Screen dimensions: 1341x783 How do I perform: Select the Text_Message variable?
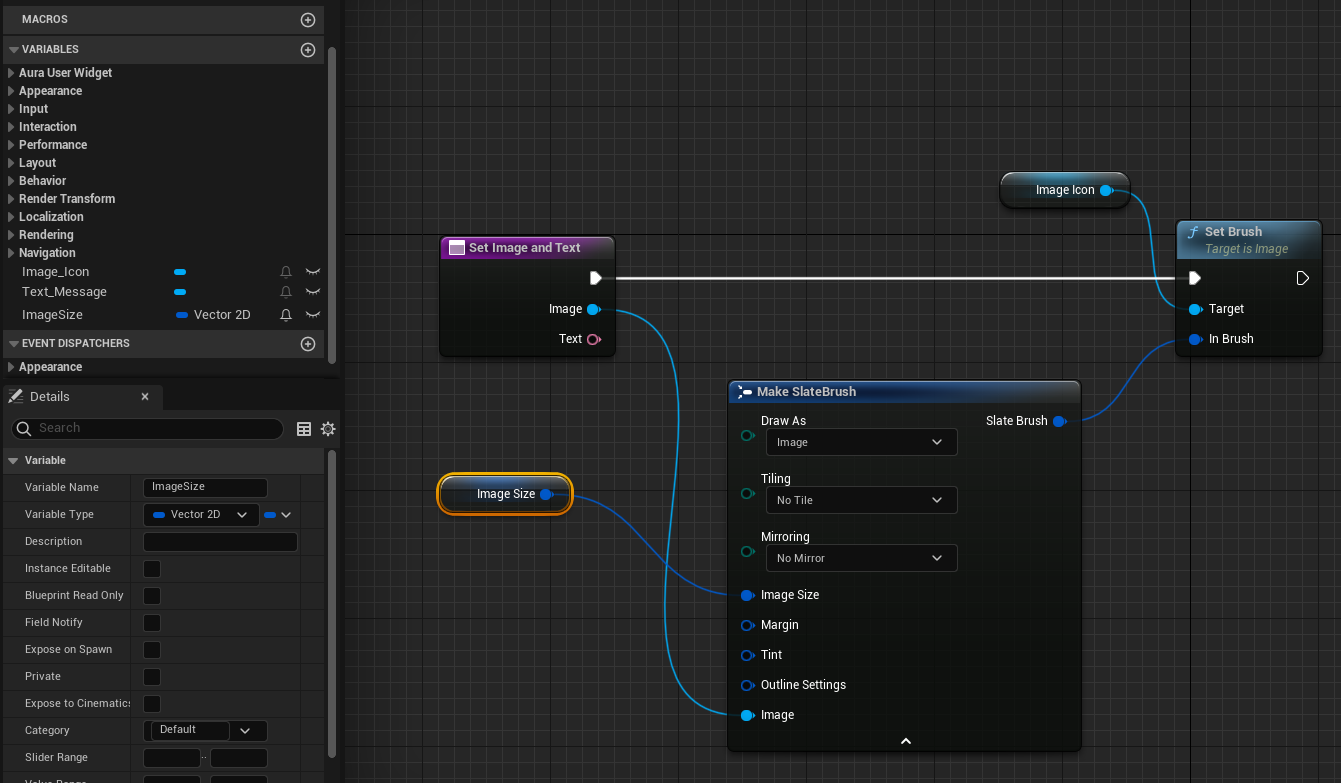(x=64, y=292)
